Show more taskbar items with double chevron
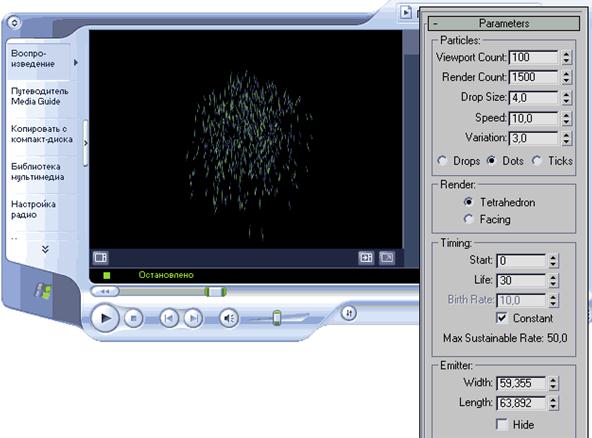Image resolution: width=592 pixels, height=438 pixels. pos(45,249)
